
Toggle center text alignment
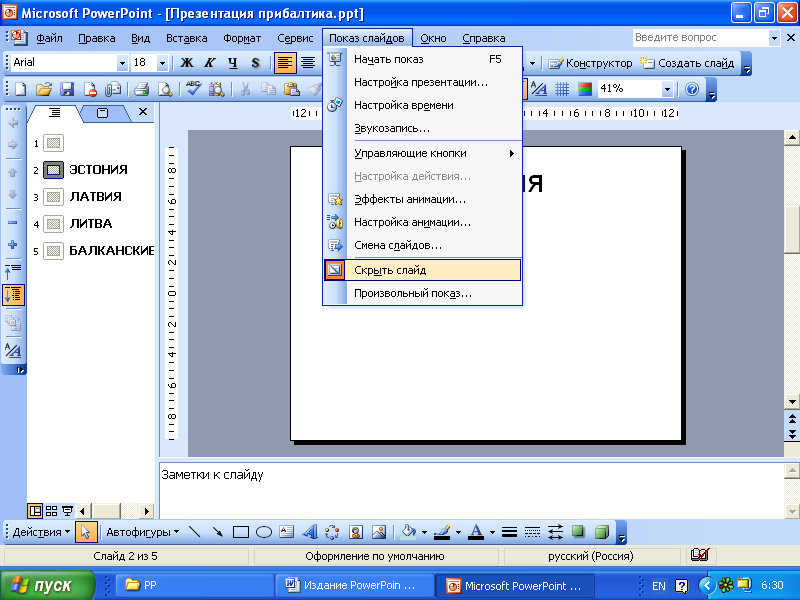click(308, 63)
